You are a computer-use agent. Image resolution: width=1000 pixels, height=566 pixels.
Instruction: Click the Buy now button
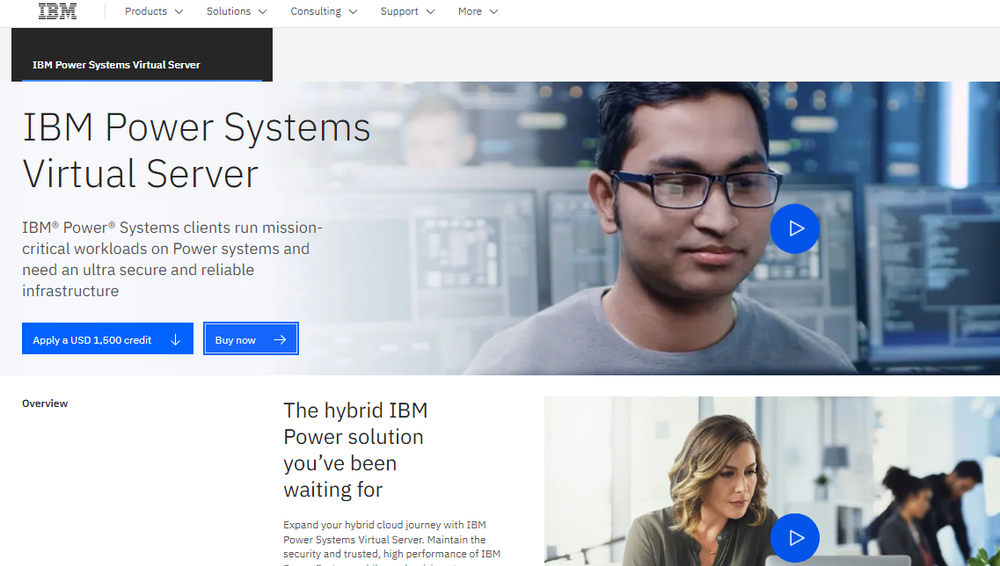(251, 338)
